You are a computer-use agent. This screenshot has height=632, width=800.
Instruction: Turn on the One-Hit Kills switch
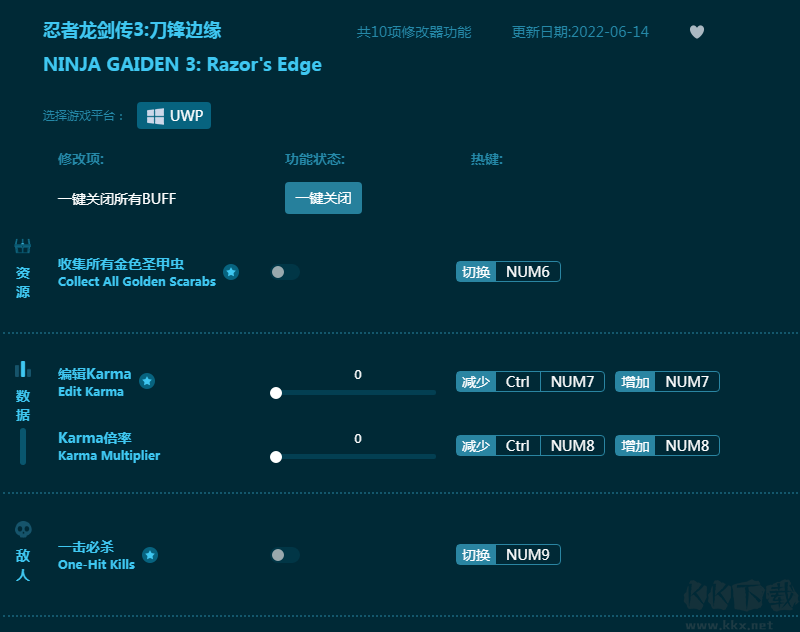coord(284,555)
